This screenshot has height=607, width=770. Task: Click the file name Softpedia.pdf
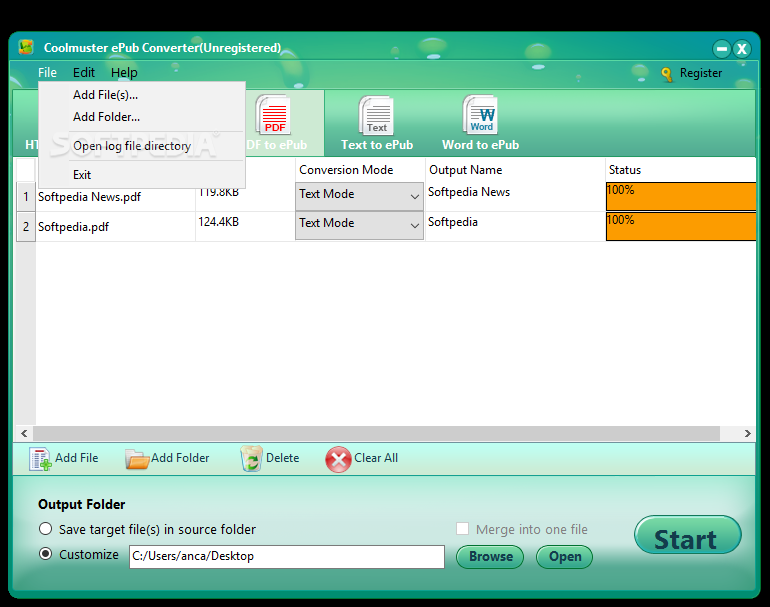74,227
